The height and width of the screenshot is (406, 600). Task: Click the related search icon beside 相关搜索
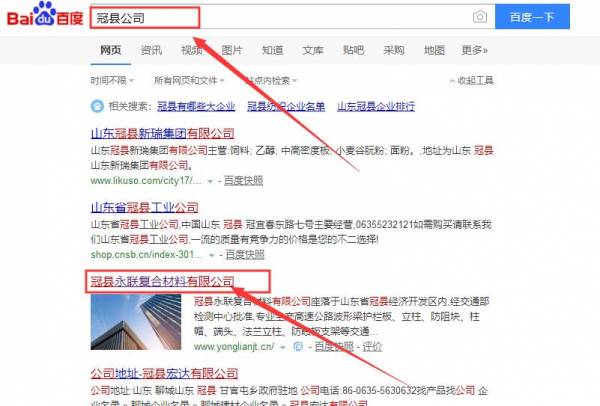tap(97, 106)
